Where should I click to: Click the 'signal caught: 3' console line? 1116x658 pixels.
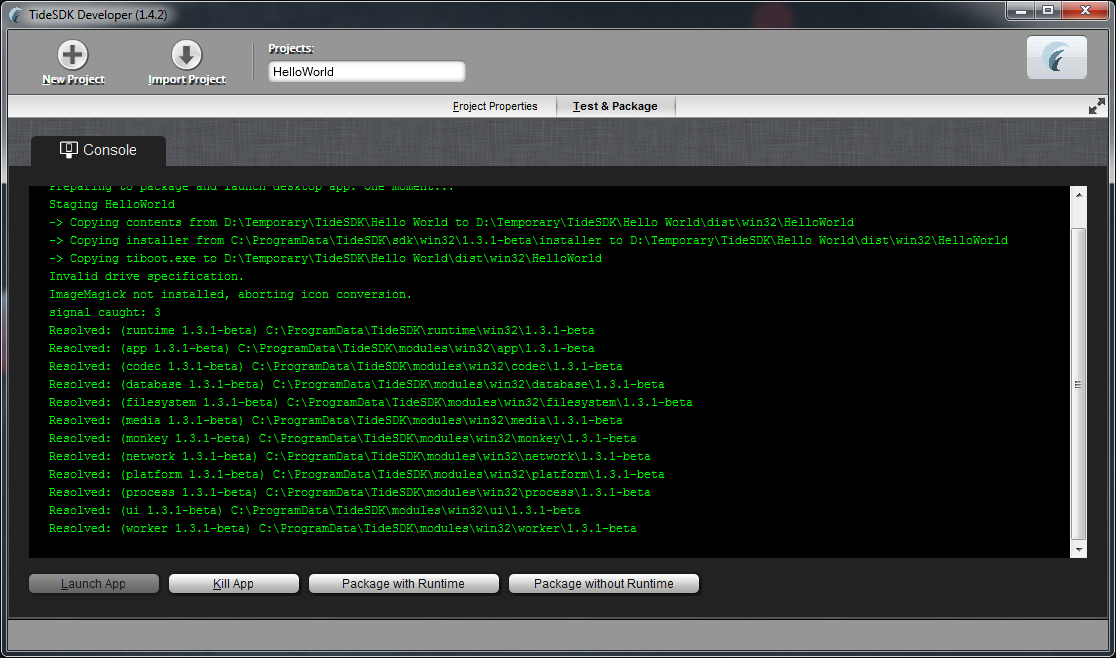tap(105, 313)
